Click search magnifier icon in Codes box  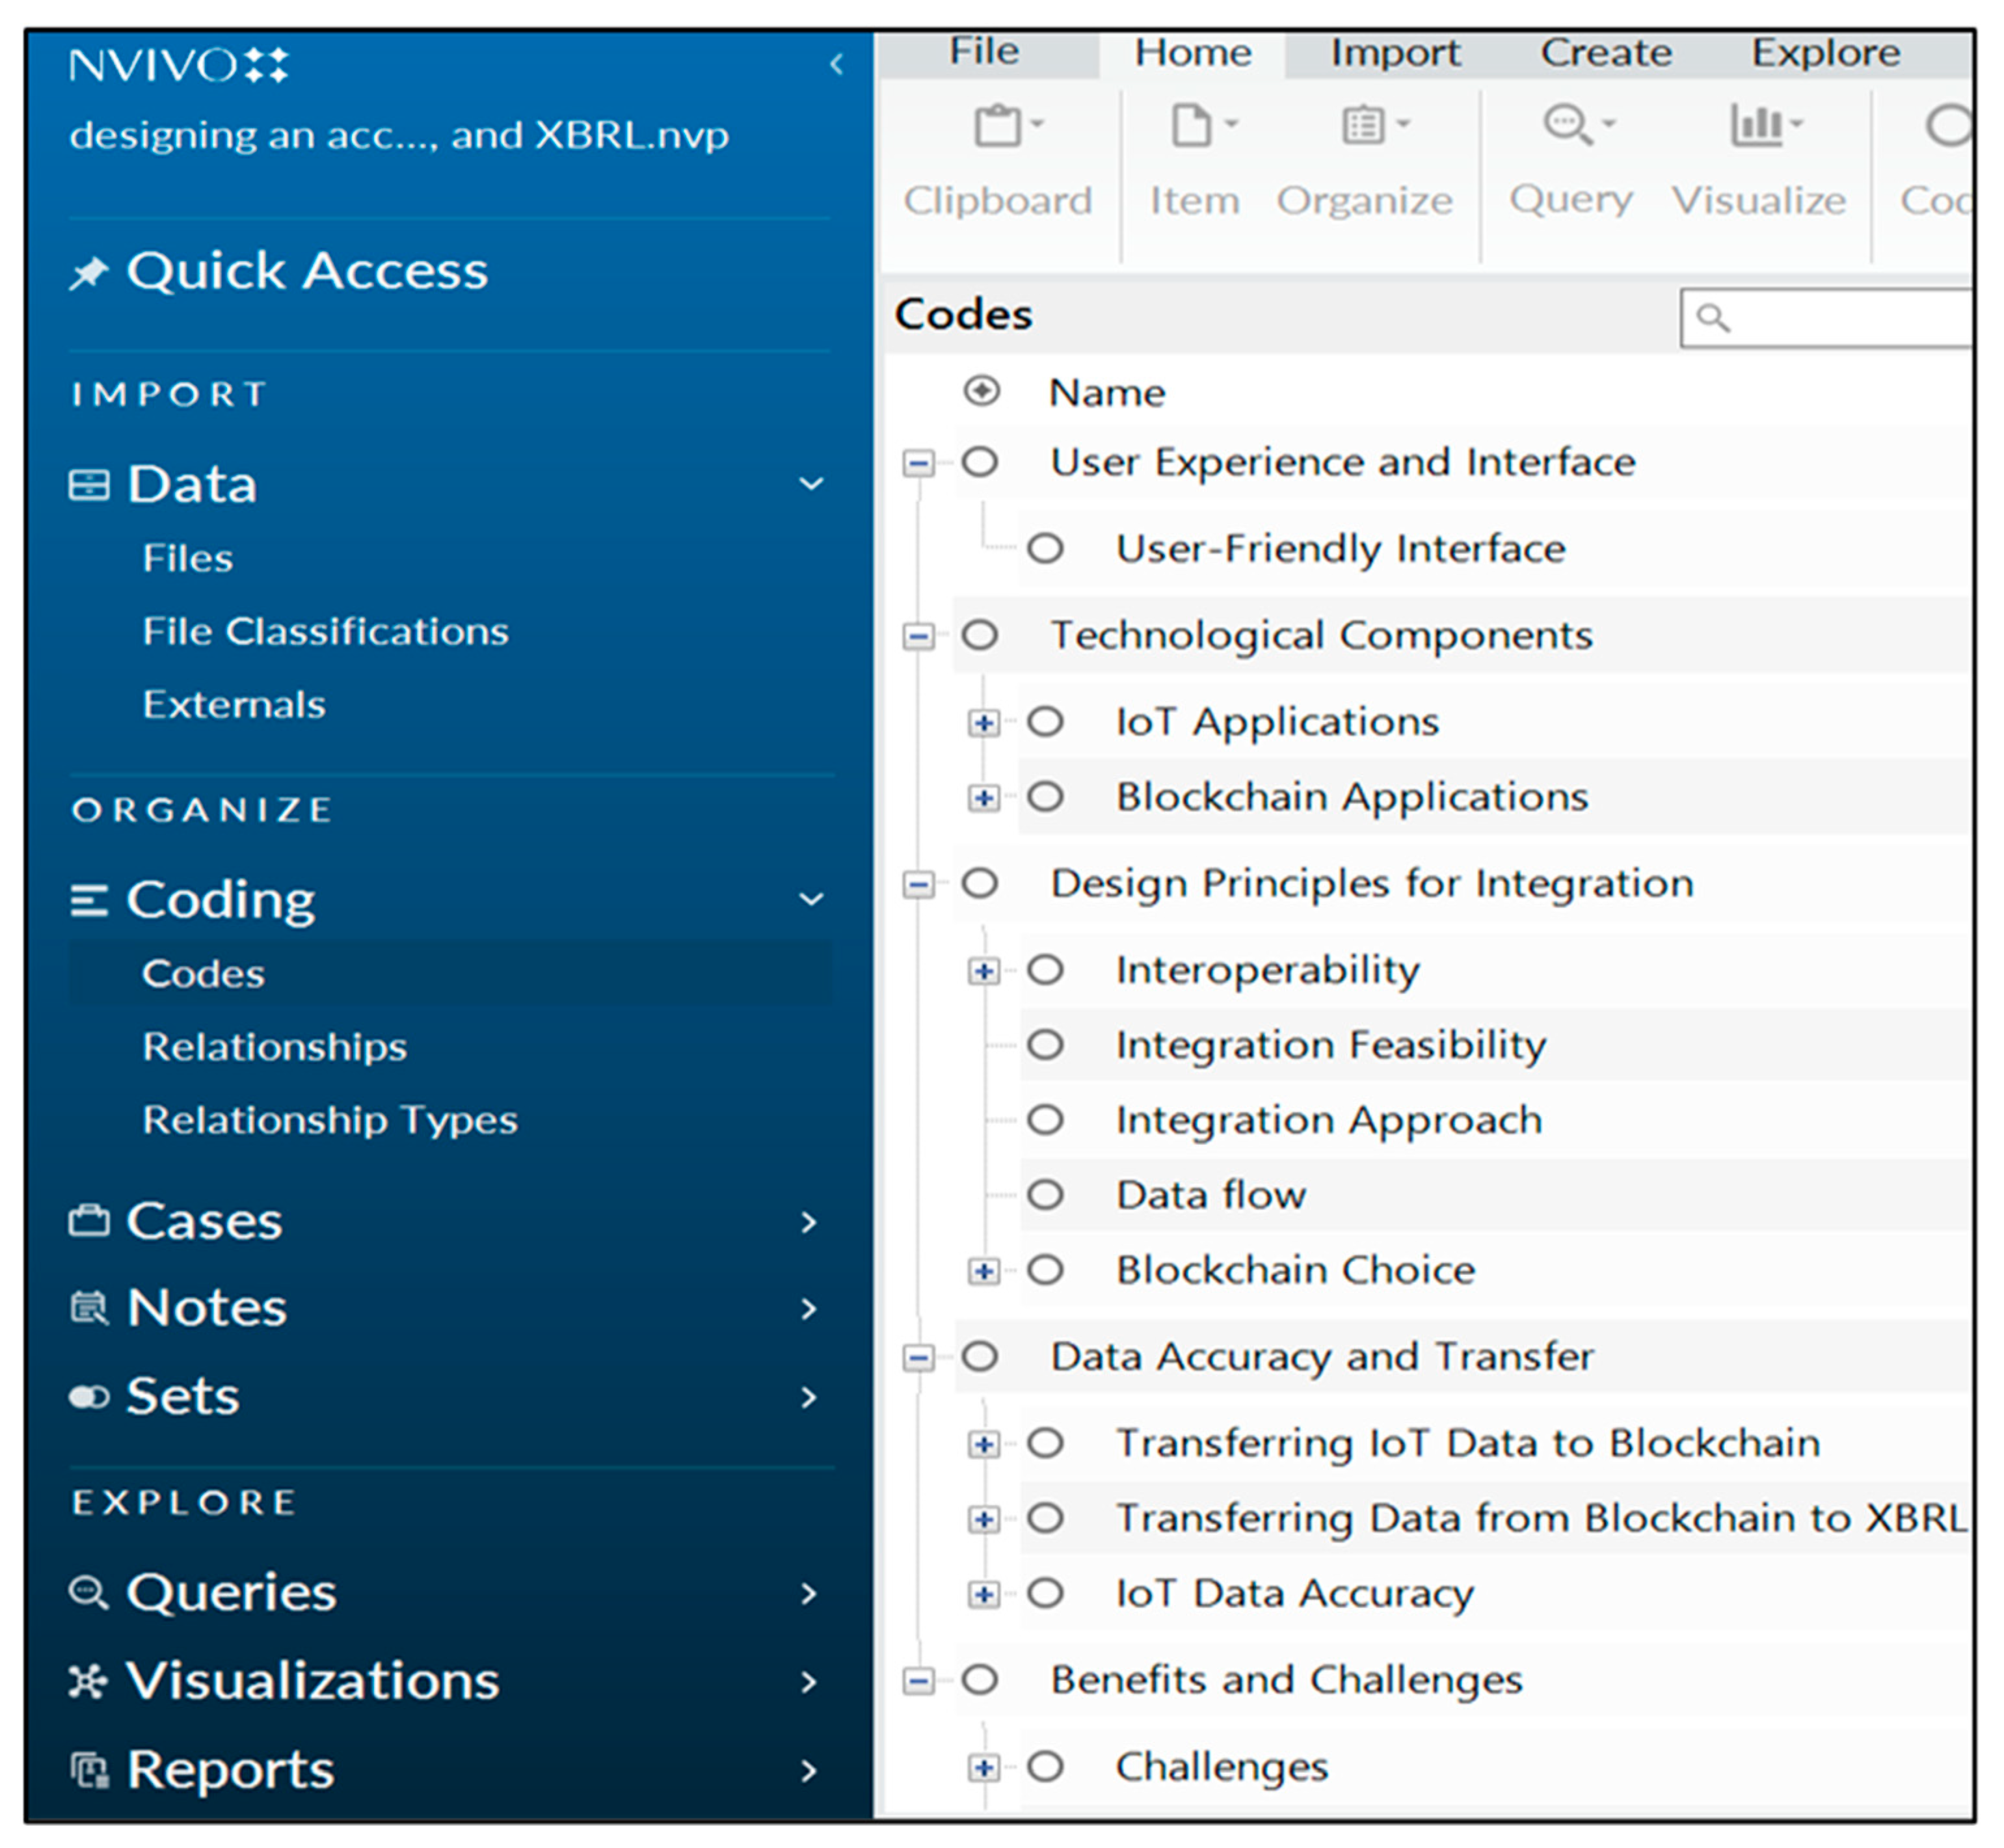[x=1712, y=319]
